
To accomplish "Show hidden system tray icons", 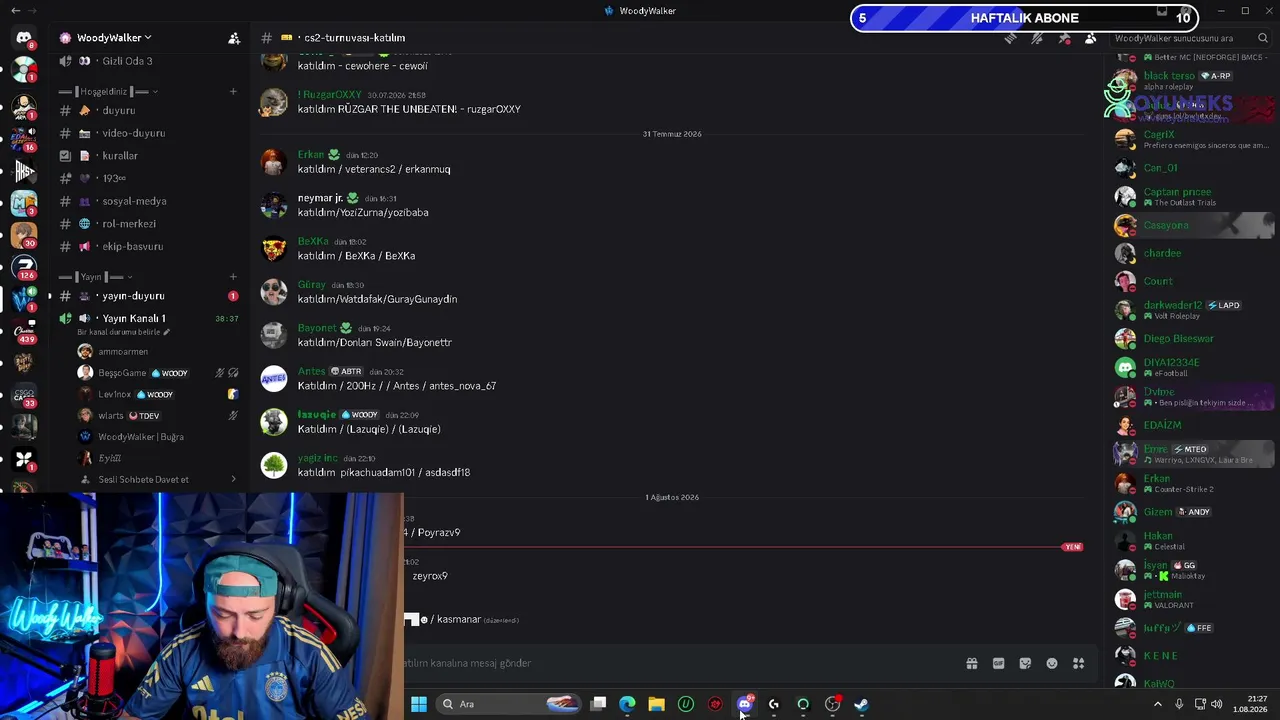I will coord(1158,704).
